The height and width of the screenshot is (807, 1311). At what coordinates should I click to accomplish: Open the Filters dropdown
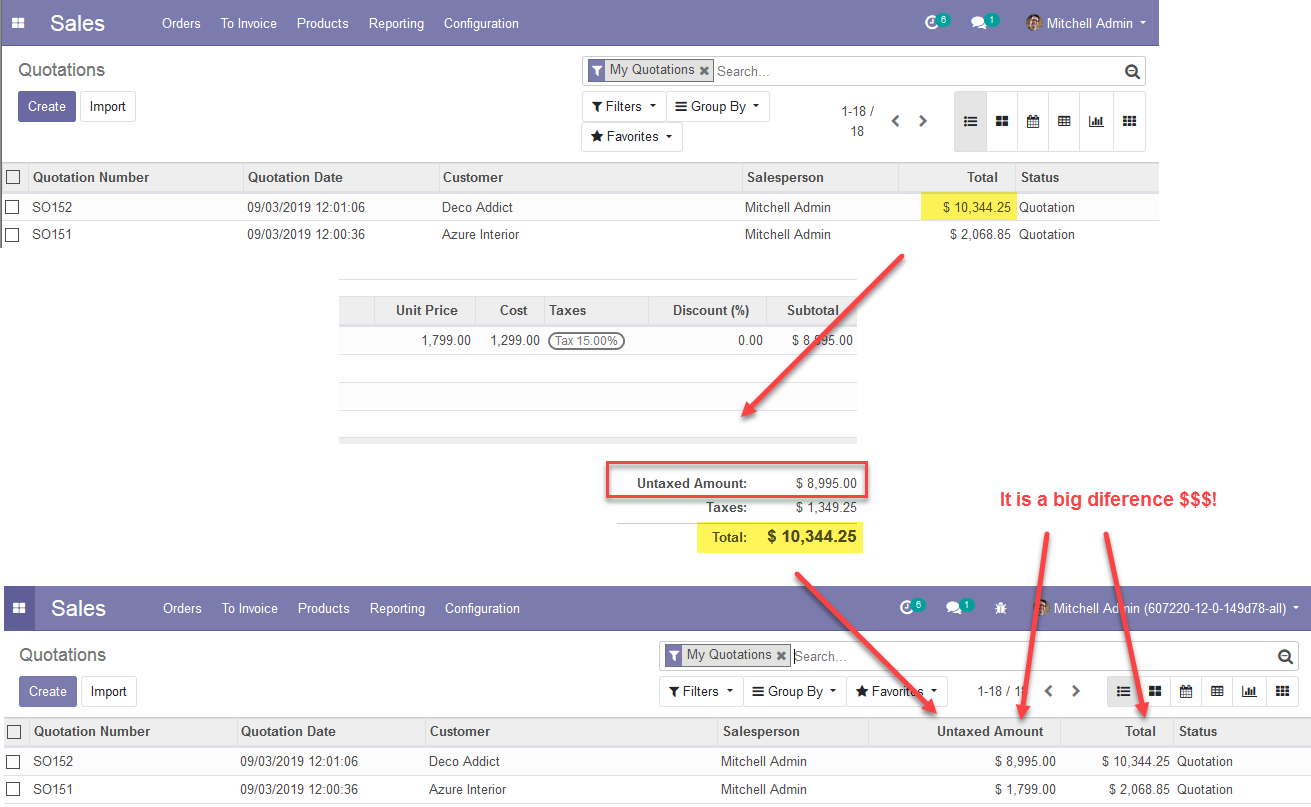click(623, 105)
